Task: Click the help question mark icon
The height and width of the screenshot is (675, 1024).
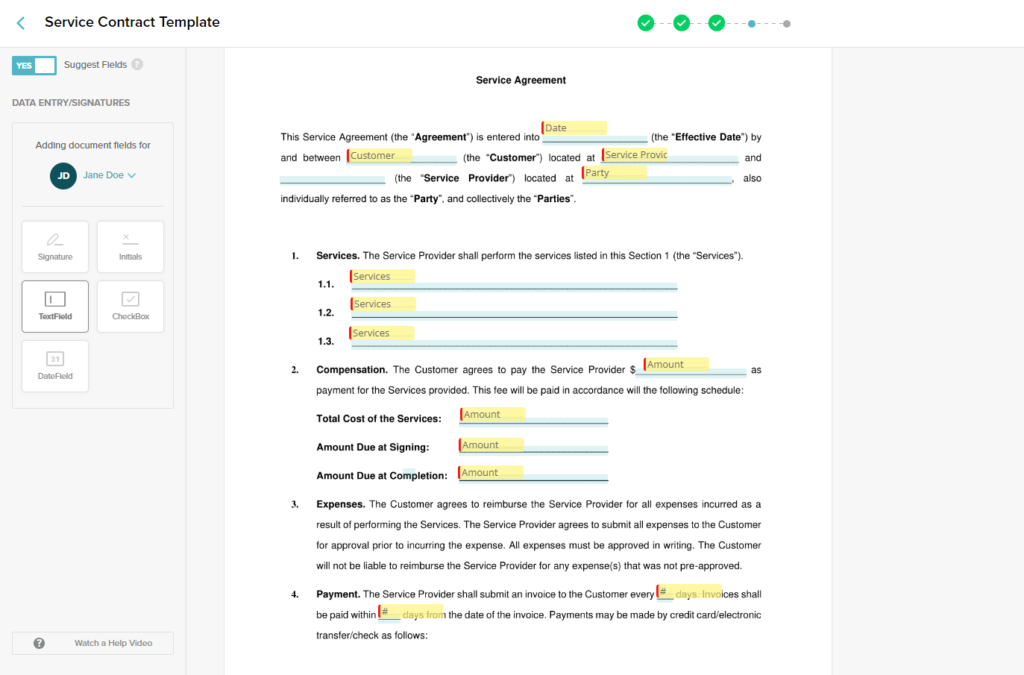Action: tap(38, 643)
